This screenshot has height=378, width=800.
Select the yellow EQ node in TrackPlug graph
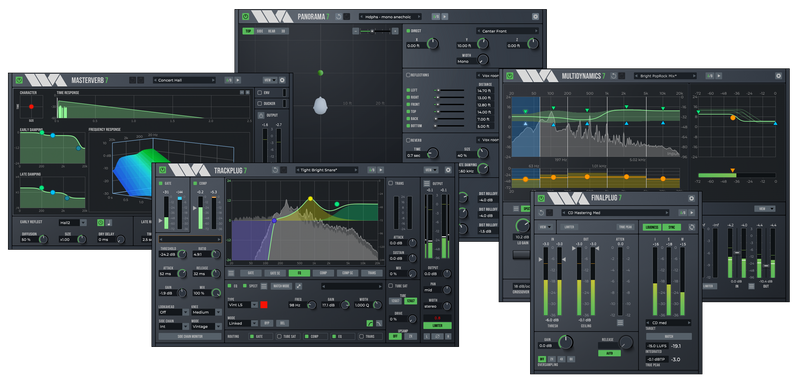tap(310, 198)
